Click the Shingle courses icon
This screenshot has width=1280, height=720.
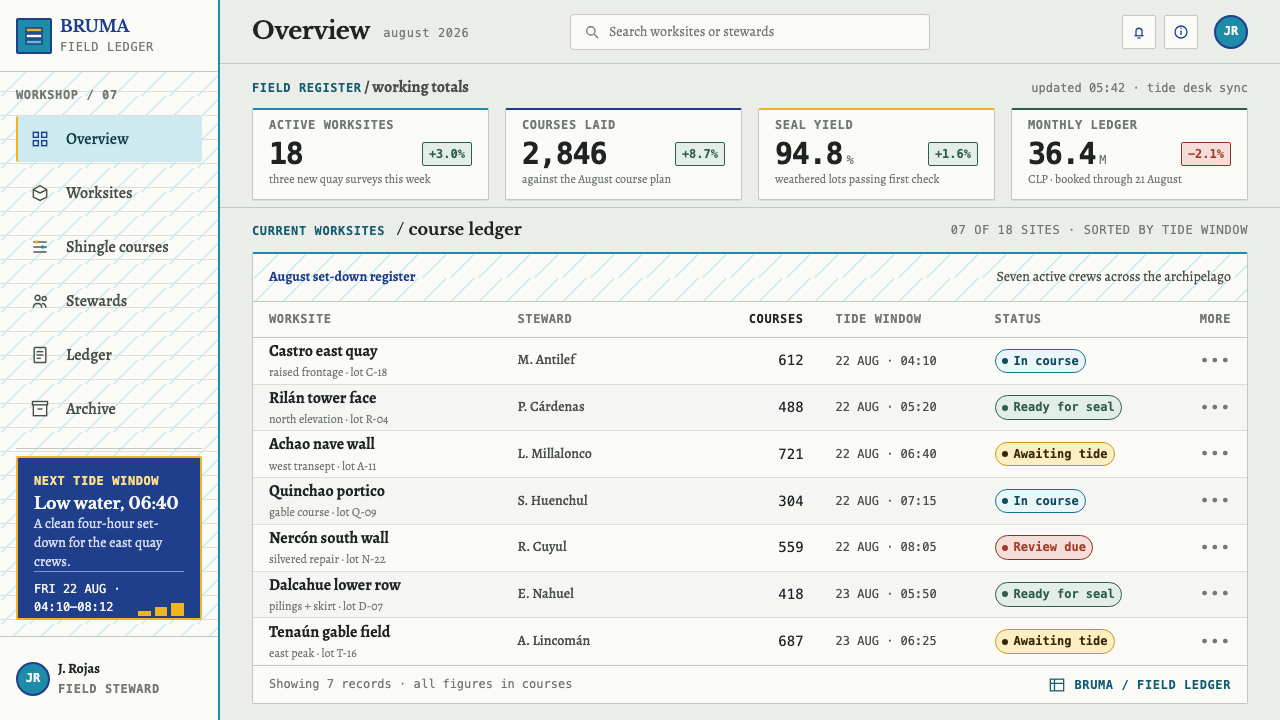(40, 247)
